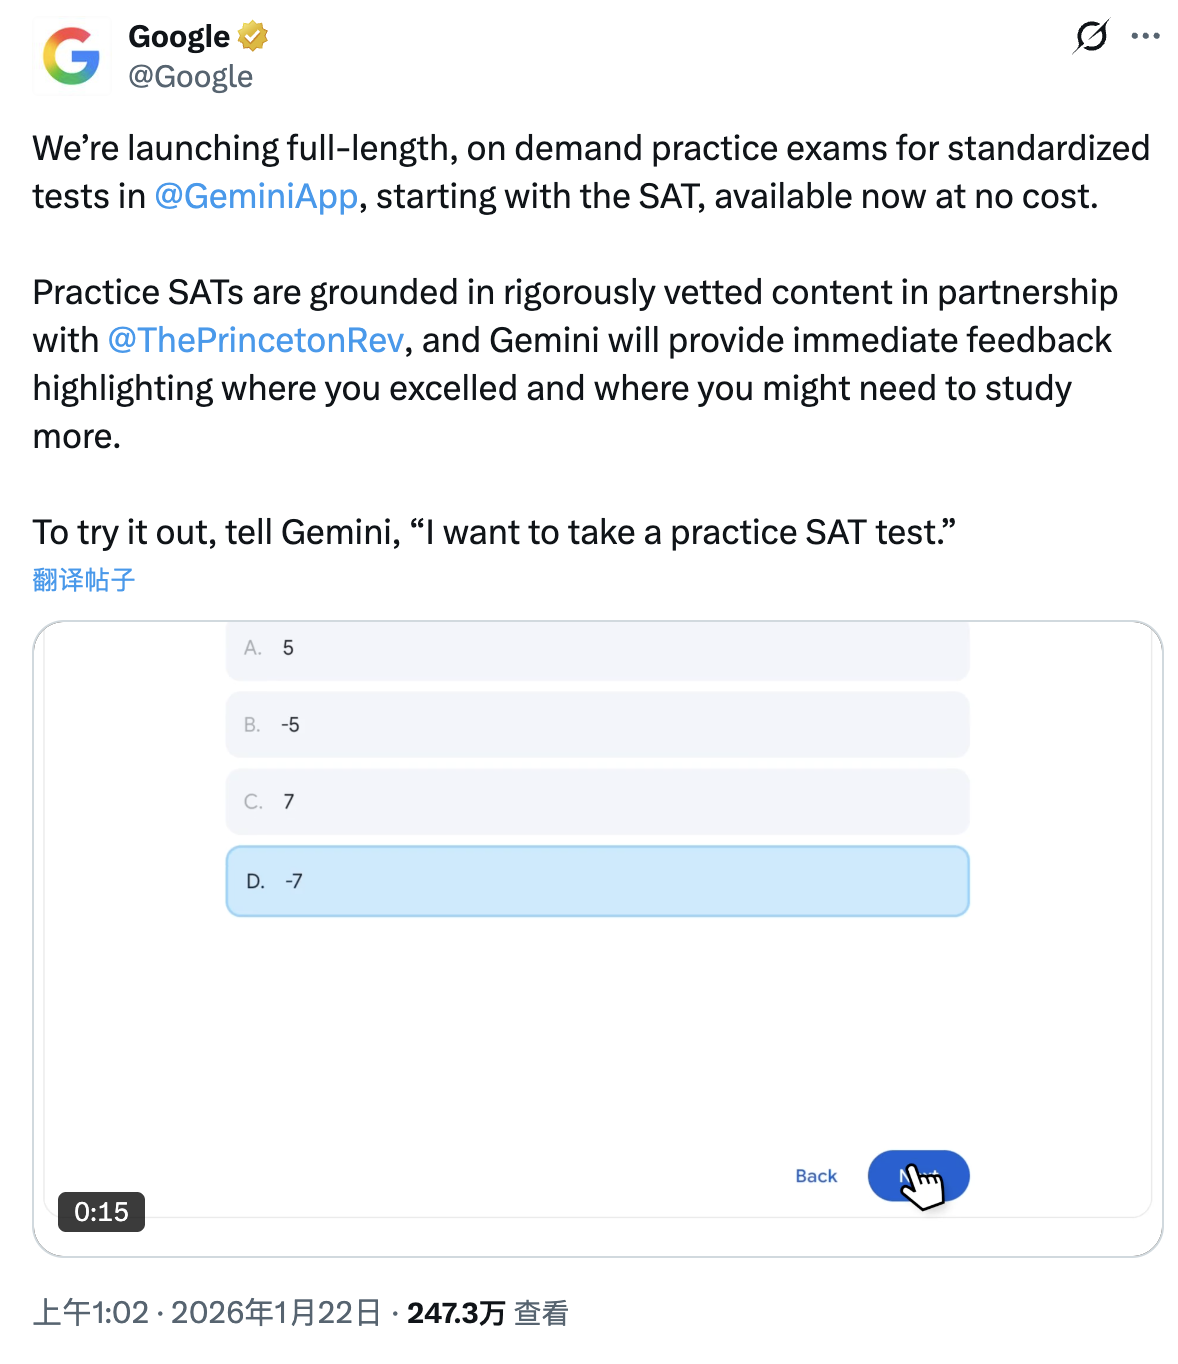Screen dimensions: 1178x1364
Task: Visit the @ThePrincetonRev mention
Action: [255, 341]
